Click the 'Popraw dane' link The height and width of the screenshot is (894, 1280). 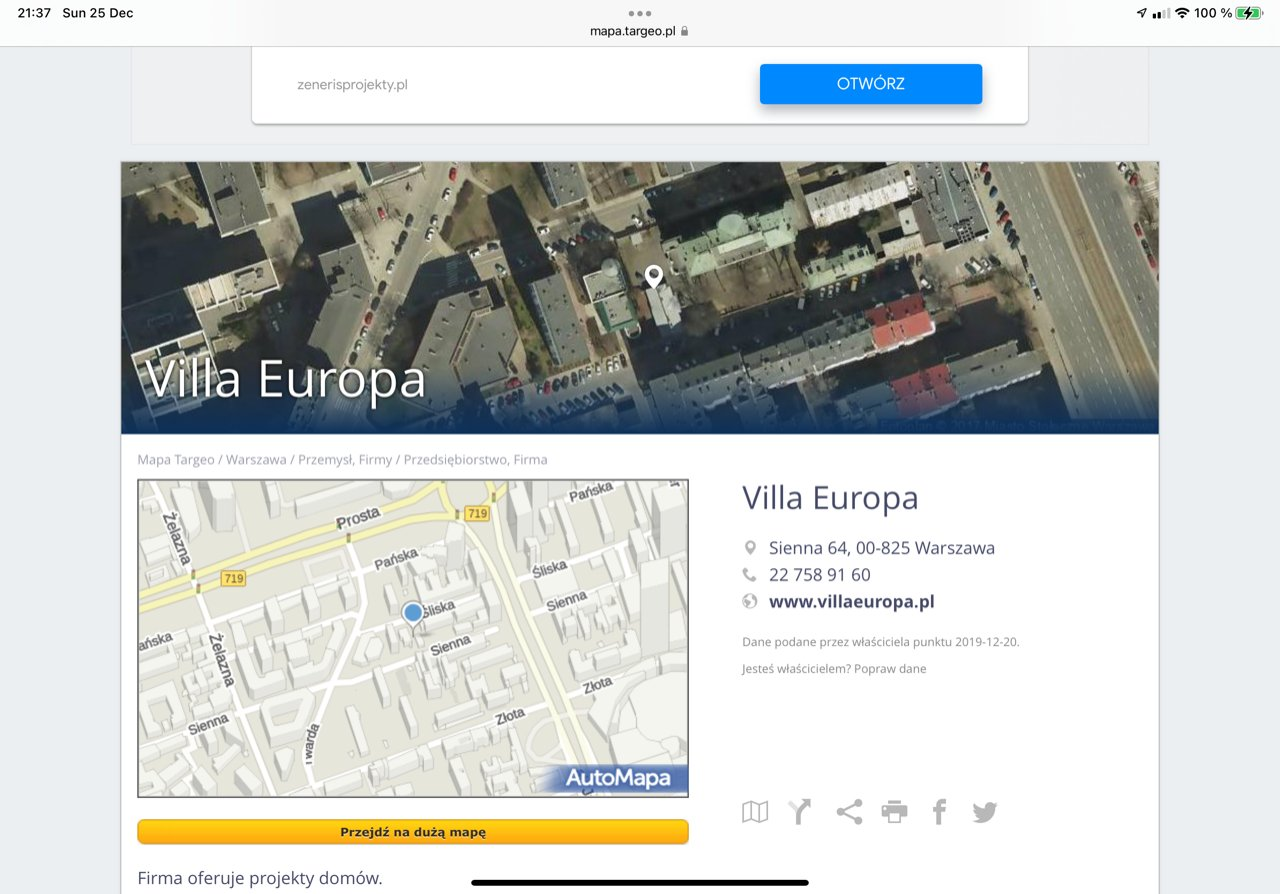pos(890,669)
